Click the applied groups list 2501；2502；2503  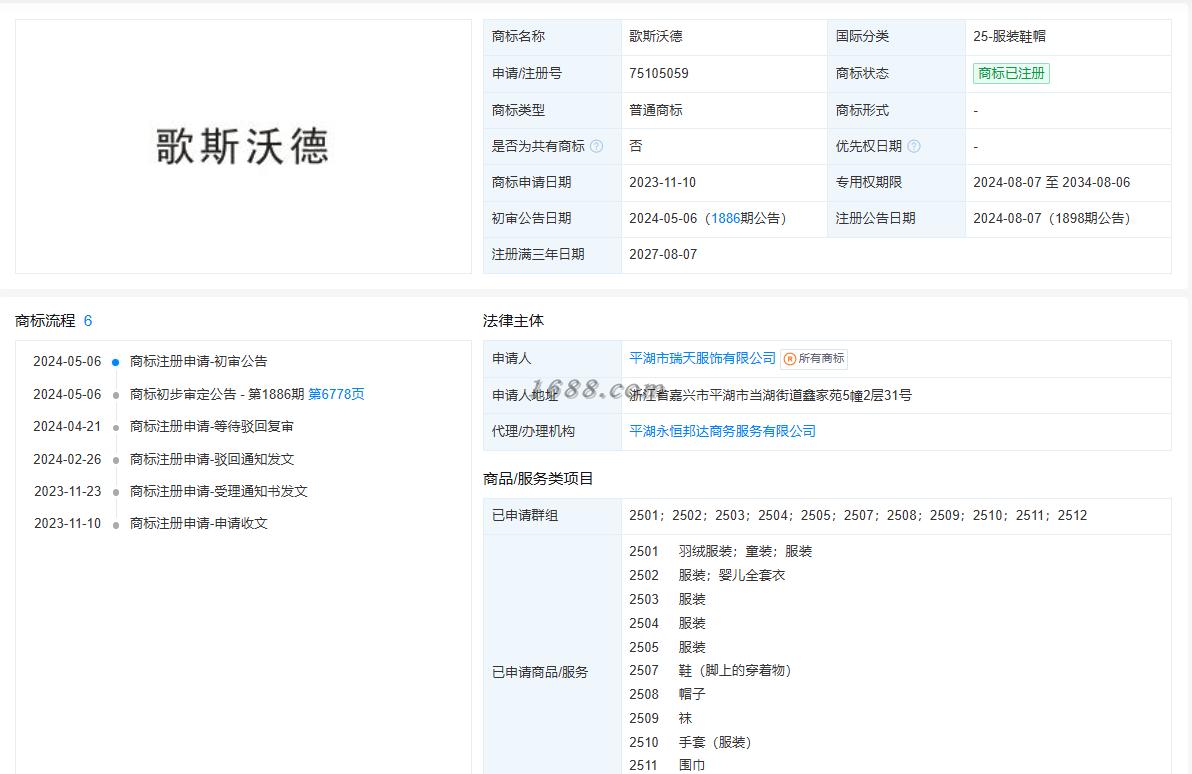(x=858, y=515)
